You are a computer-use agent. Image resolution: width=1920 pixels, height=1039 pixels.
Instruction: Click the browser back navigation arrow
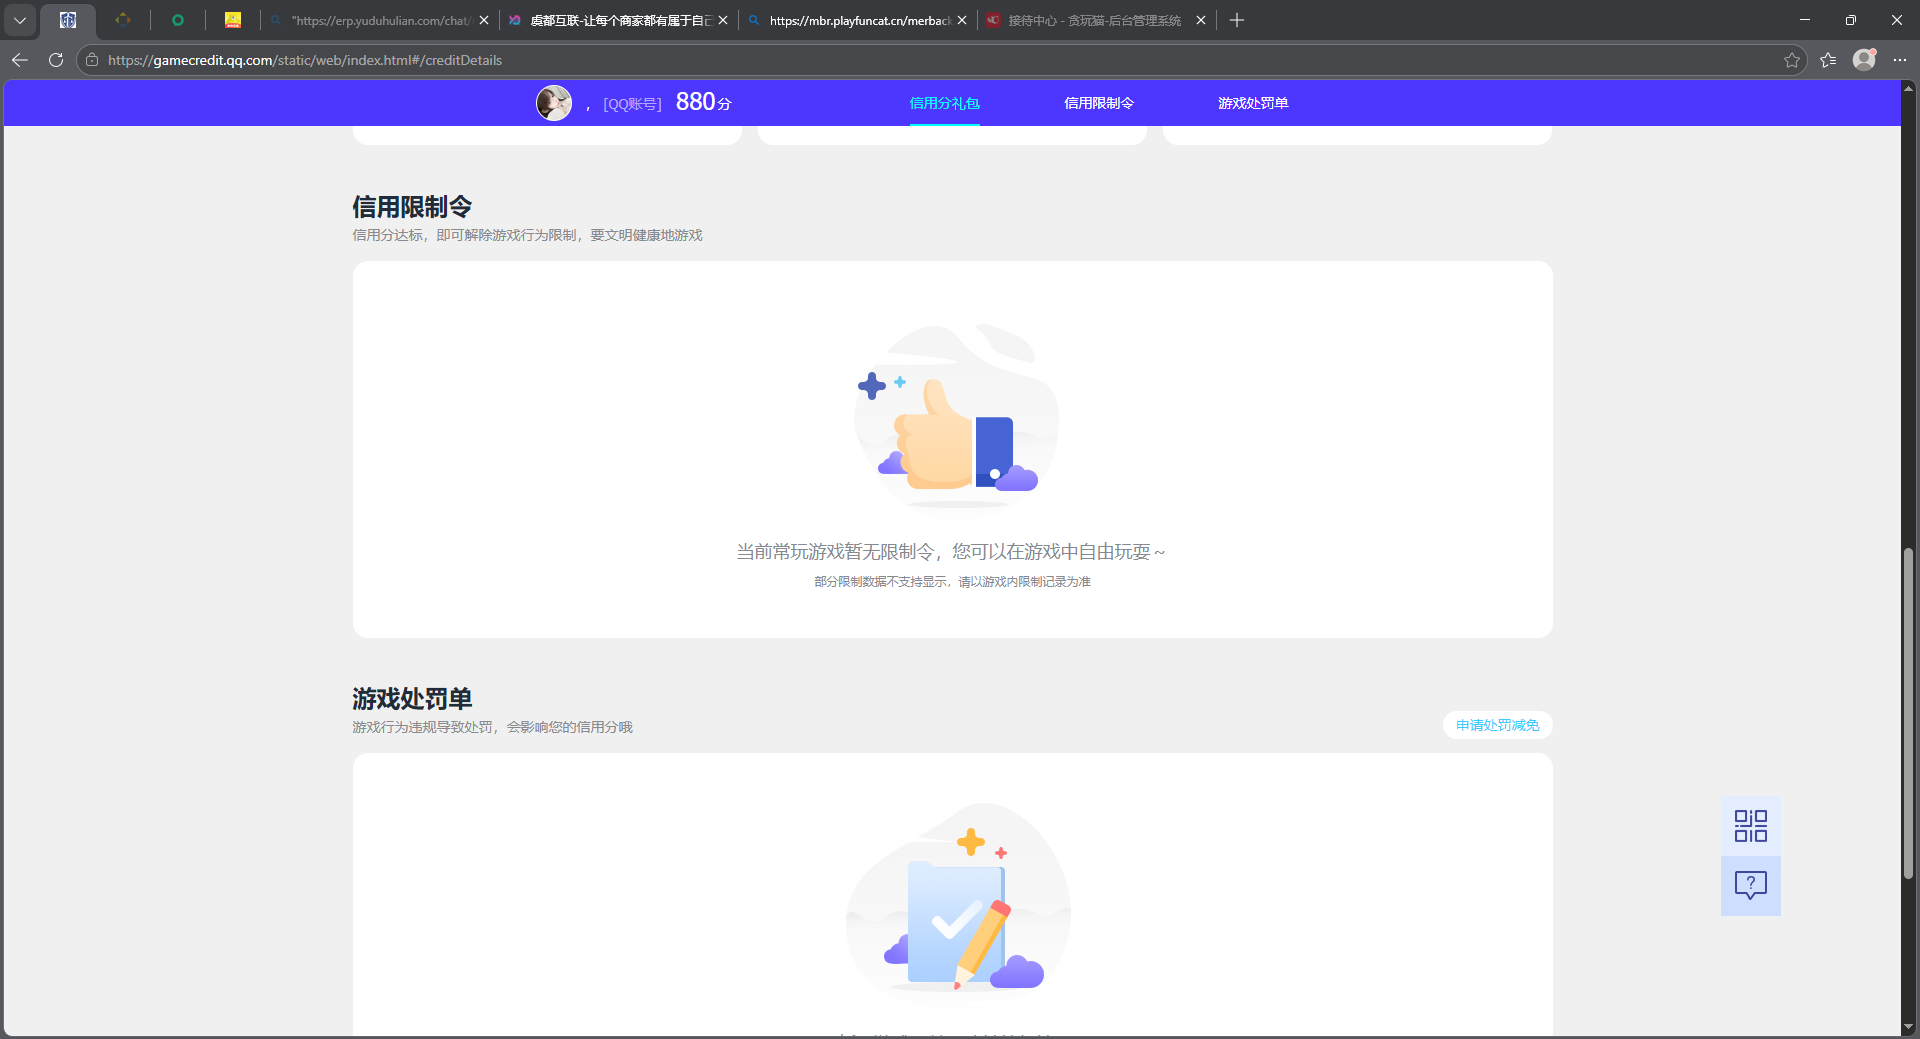pos(20,60)
